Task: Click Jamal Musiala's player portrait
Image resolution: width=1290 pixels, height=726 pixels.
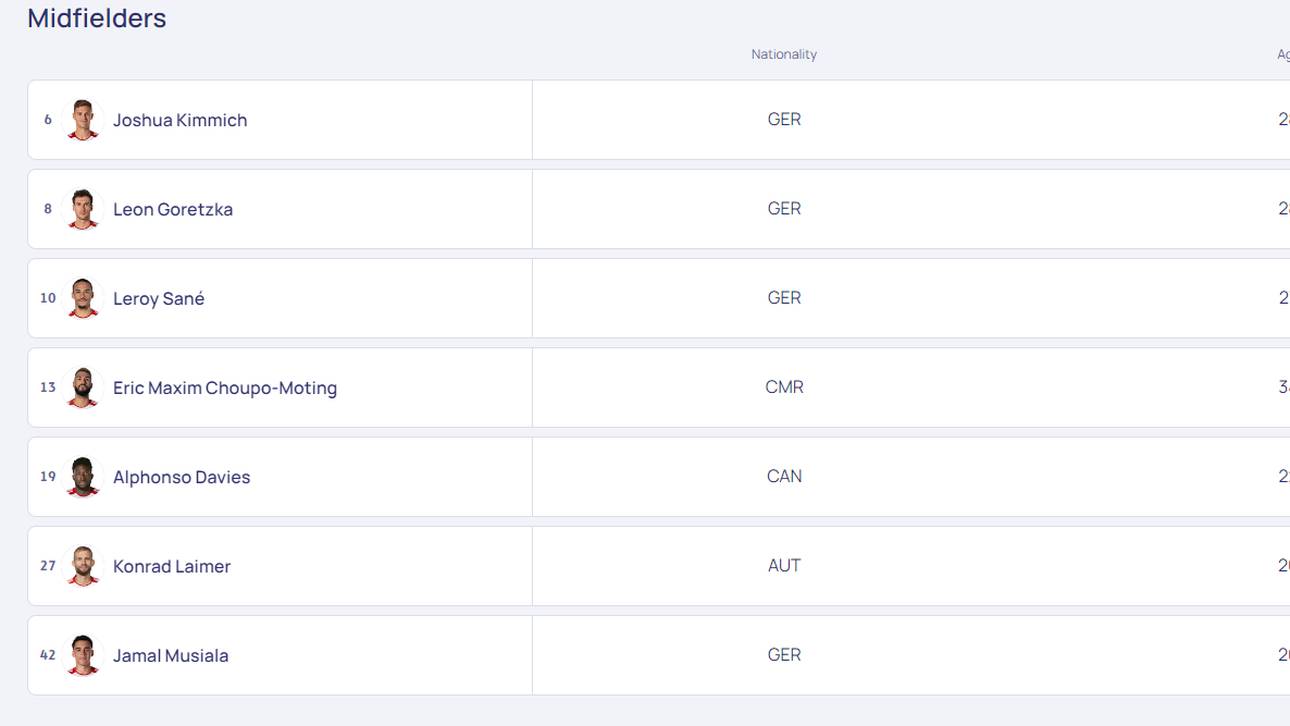Action: click(82, 656)
